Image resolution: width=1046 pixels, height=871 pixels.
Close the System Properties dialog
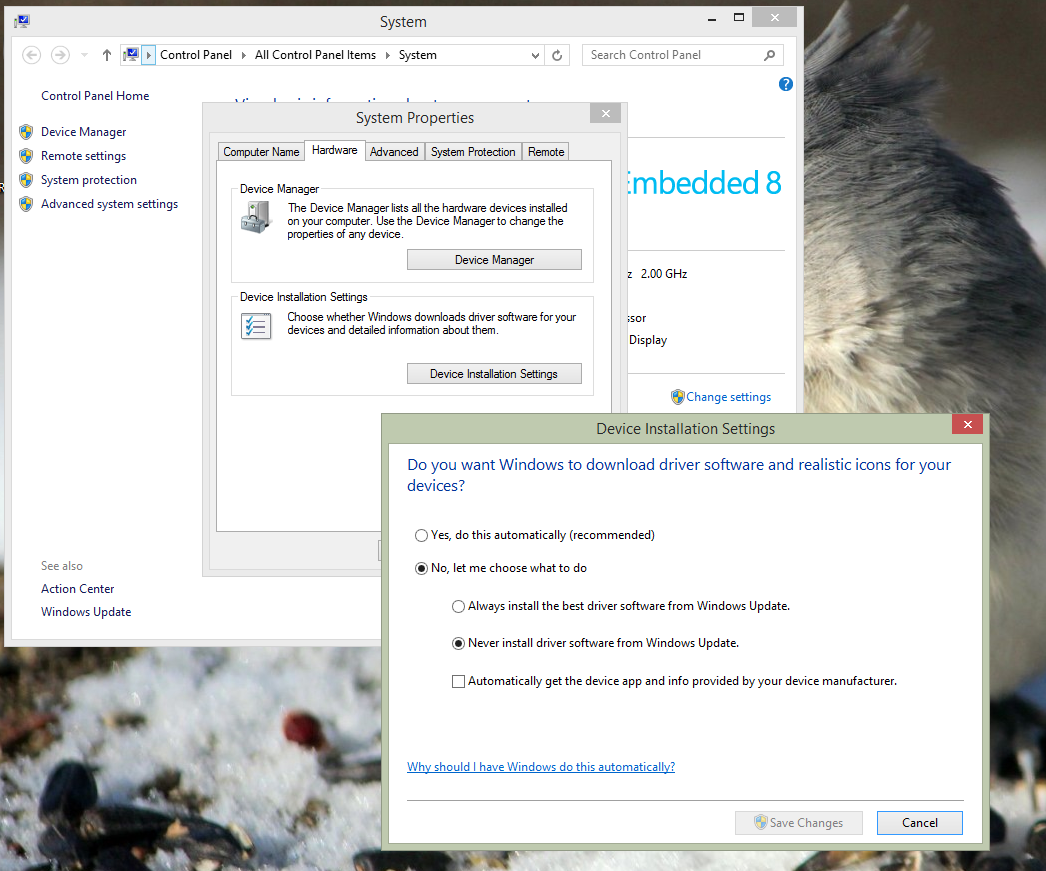[606, 113]
